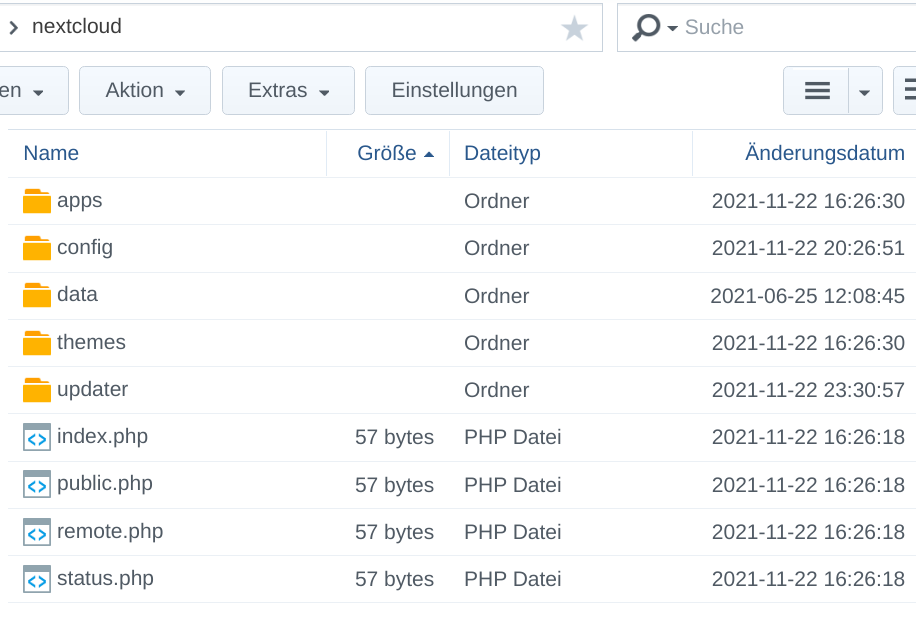Image resolution: width=916 pixels, height=640 pixels.
Task: Click the themes folder icon
Action: (x=37, y=343)
